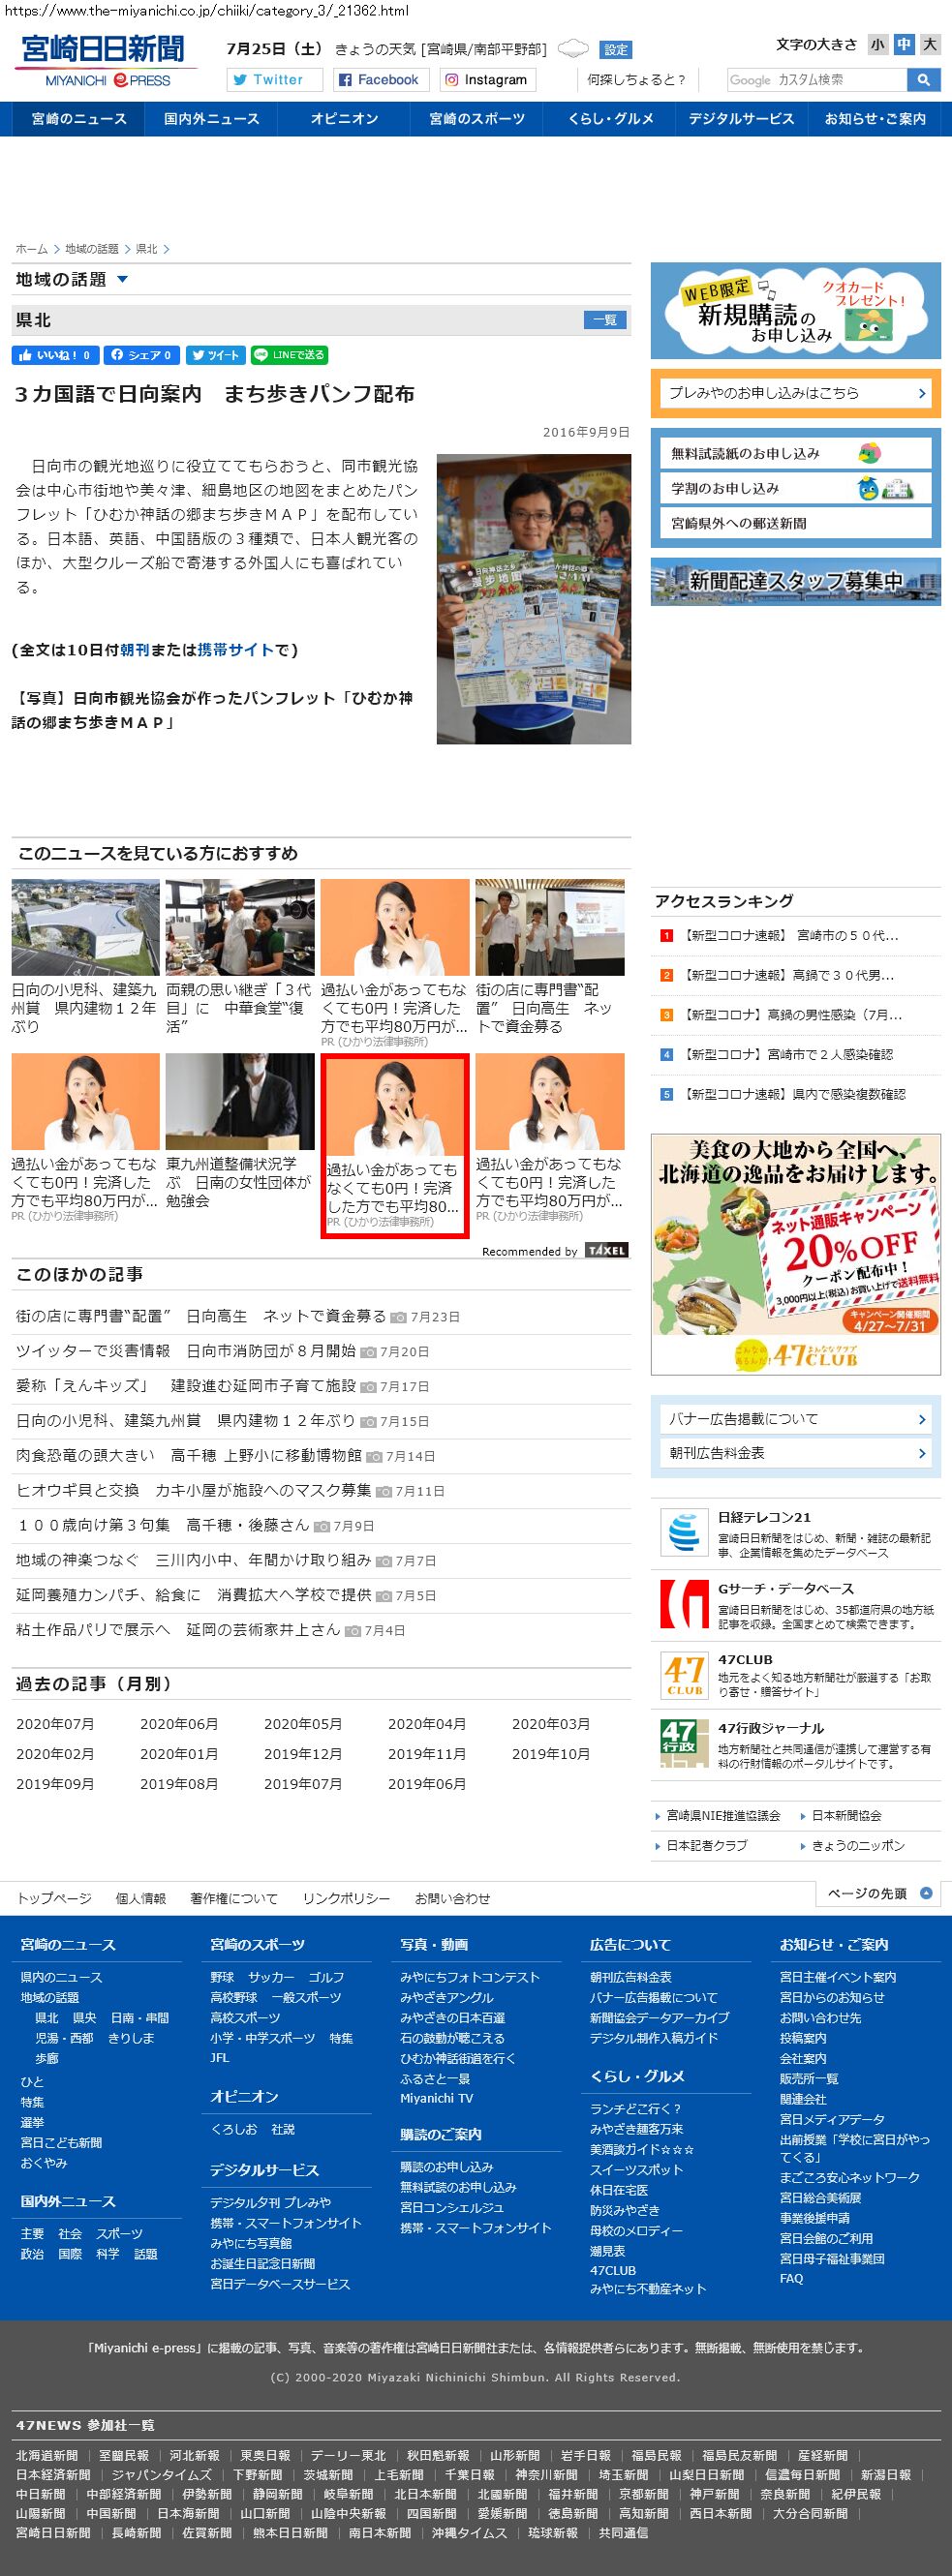Set text size to 小

(877, 44)
